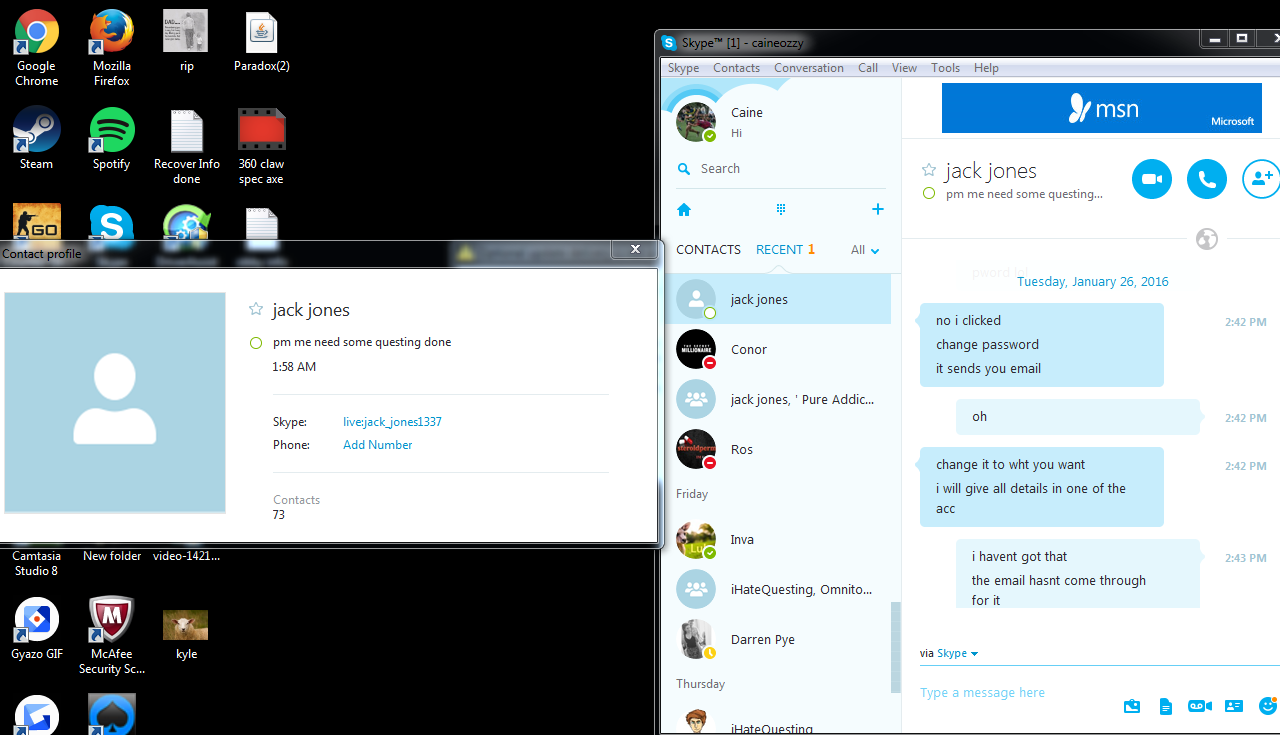1280x735 pixels.
Task: Favorite jack jones in the conversation header
Action: [929, 170]
